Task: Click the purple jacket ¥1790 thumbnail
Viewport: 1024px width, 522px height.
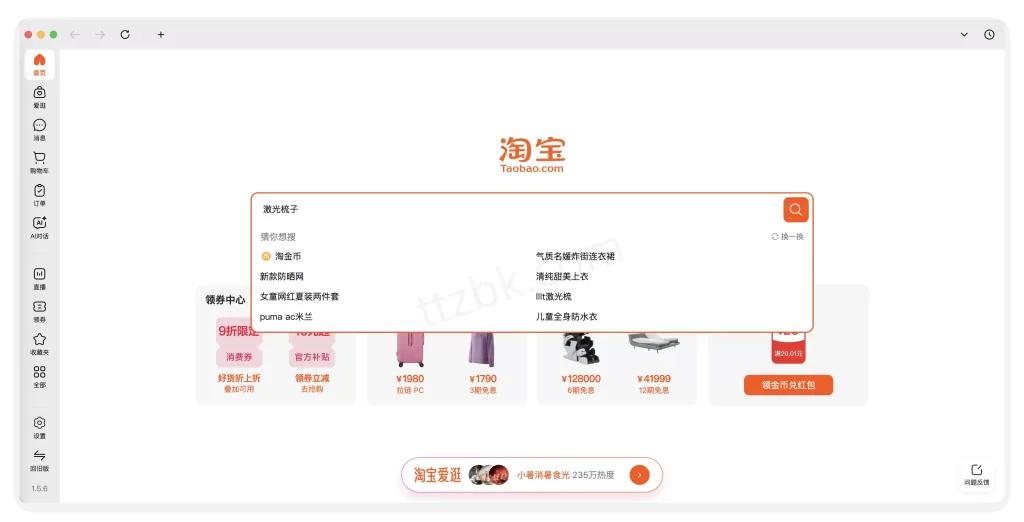Action: coord(483,350)
